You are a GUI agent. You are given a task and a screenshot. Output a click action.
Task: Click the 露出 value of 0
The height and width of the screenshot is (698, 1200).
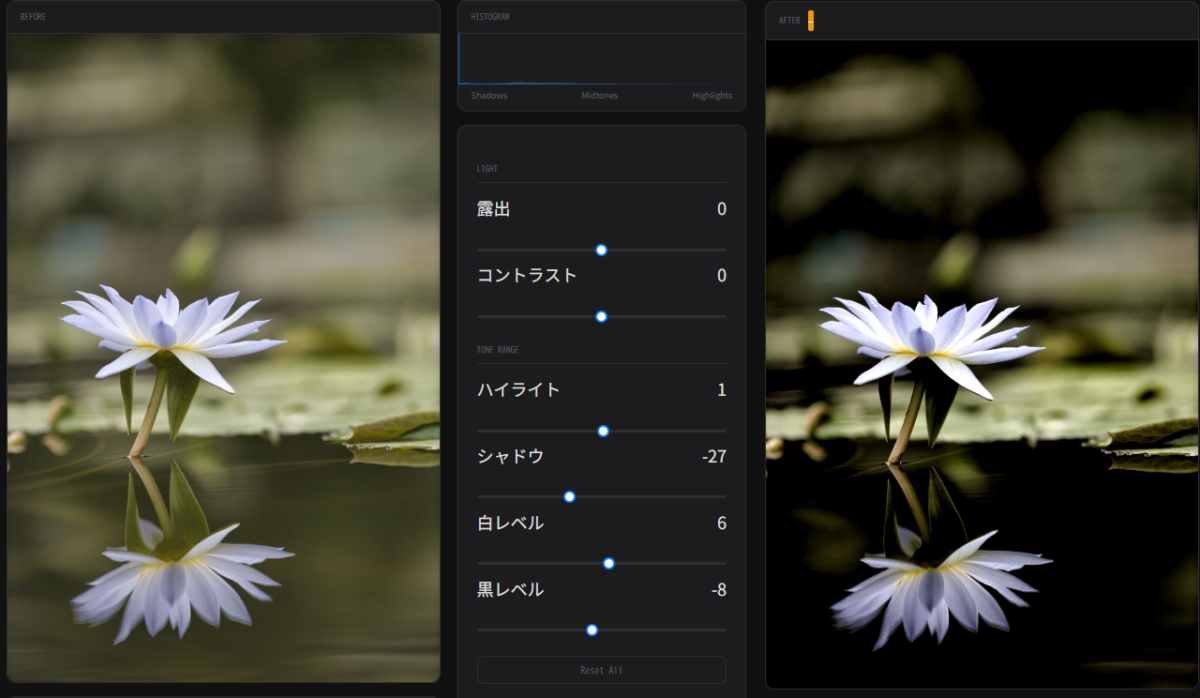721,209
